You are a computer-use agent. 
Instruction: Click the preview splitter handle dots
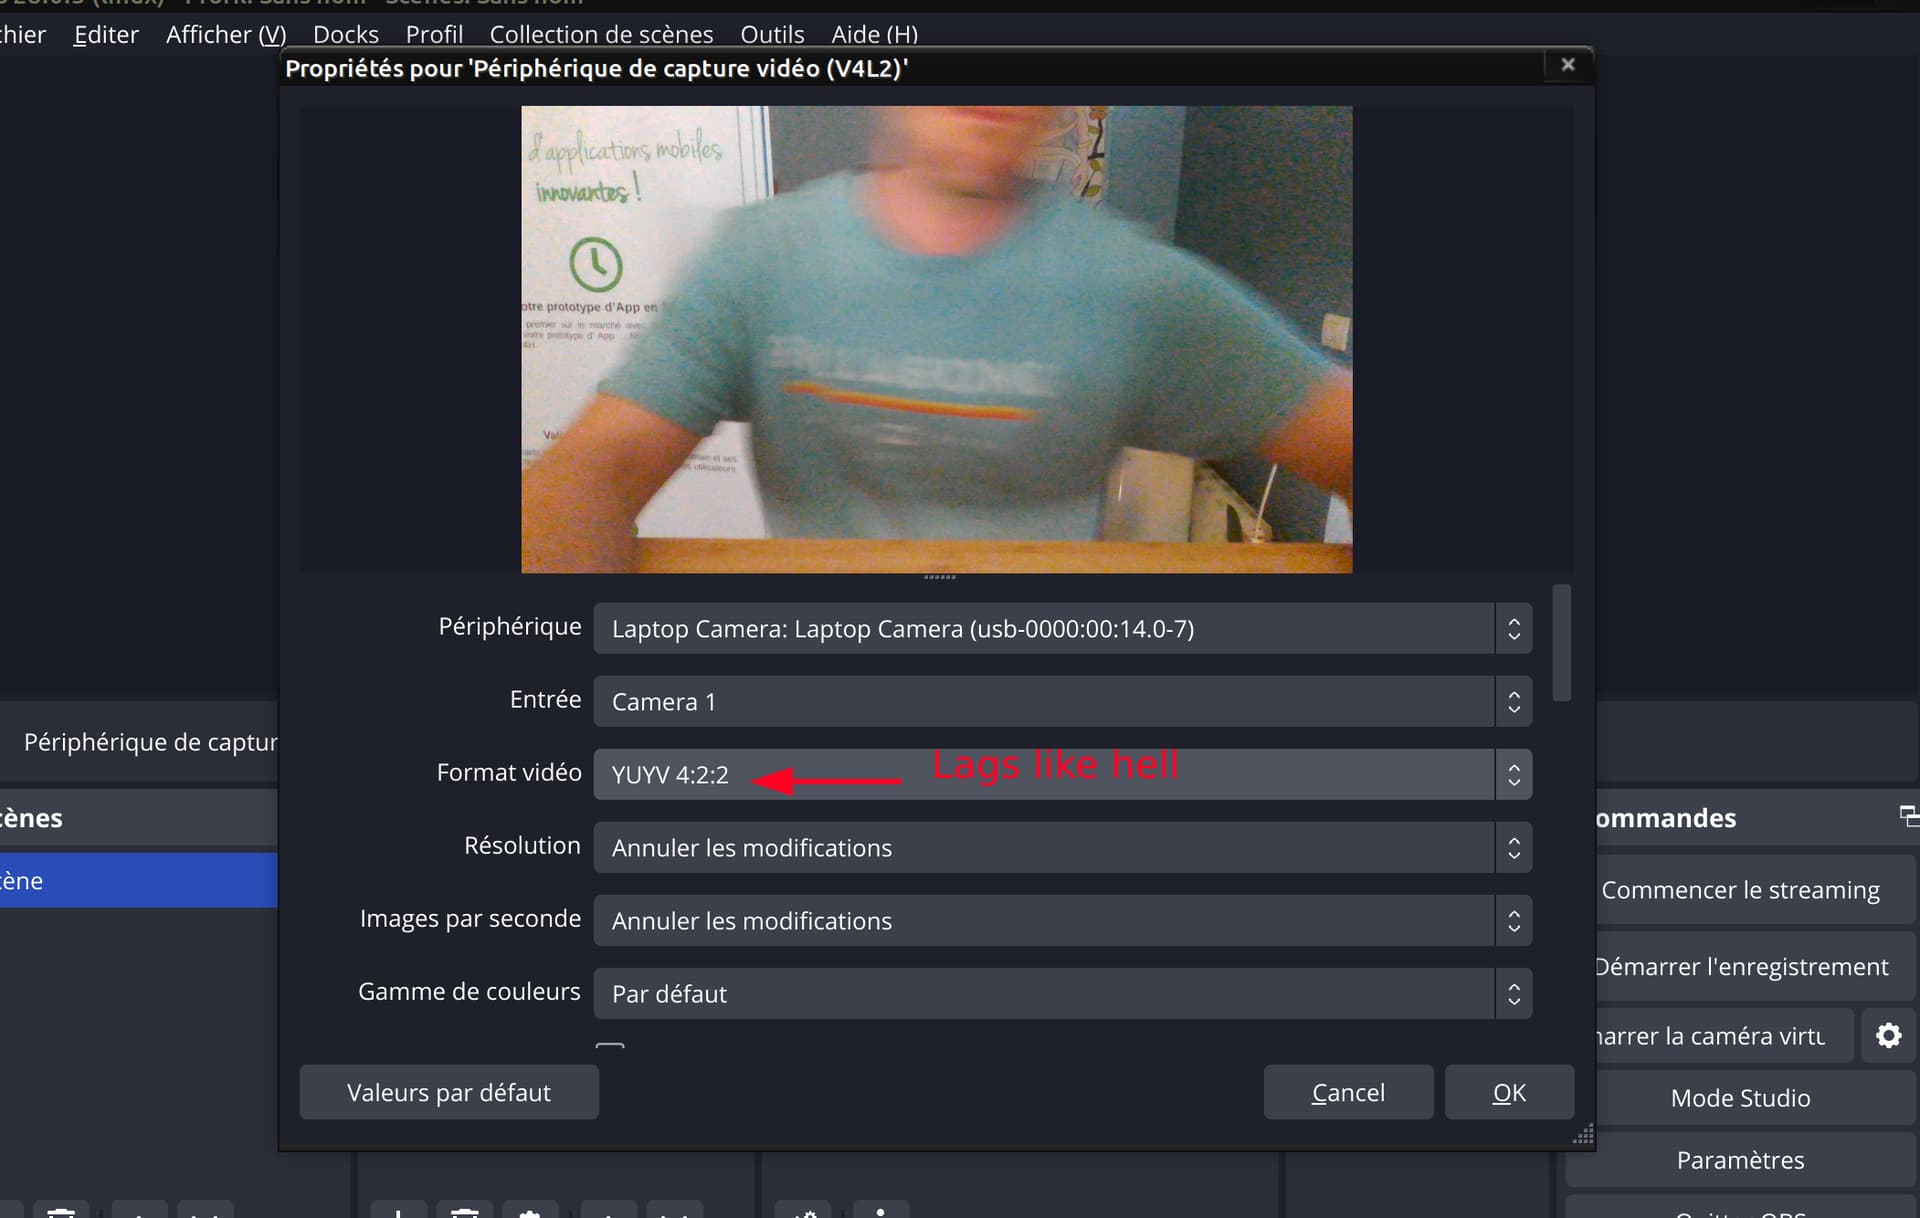(939, 577)
